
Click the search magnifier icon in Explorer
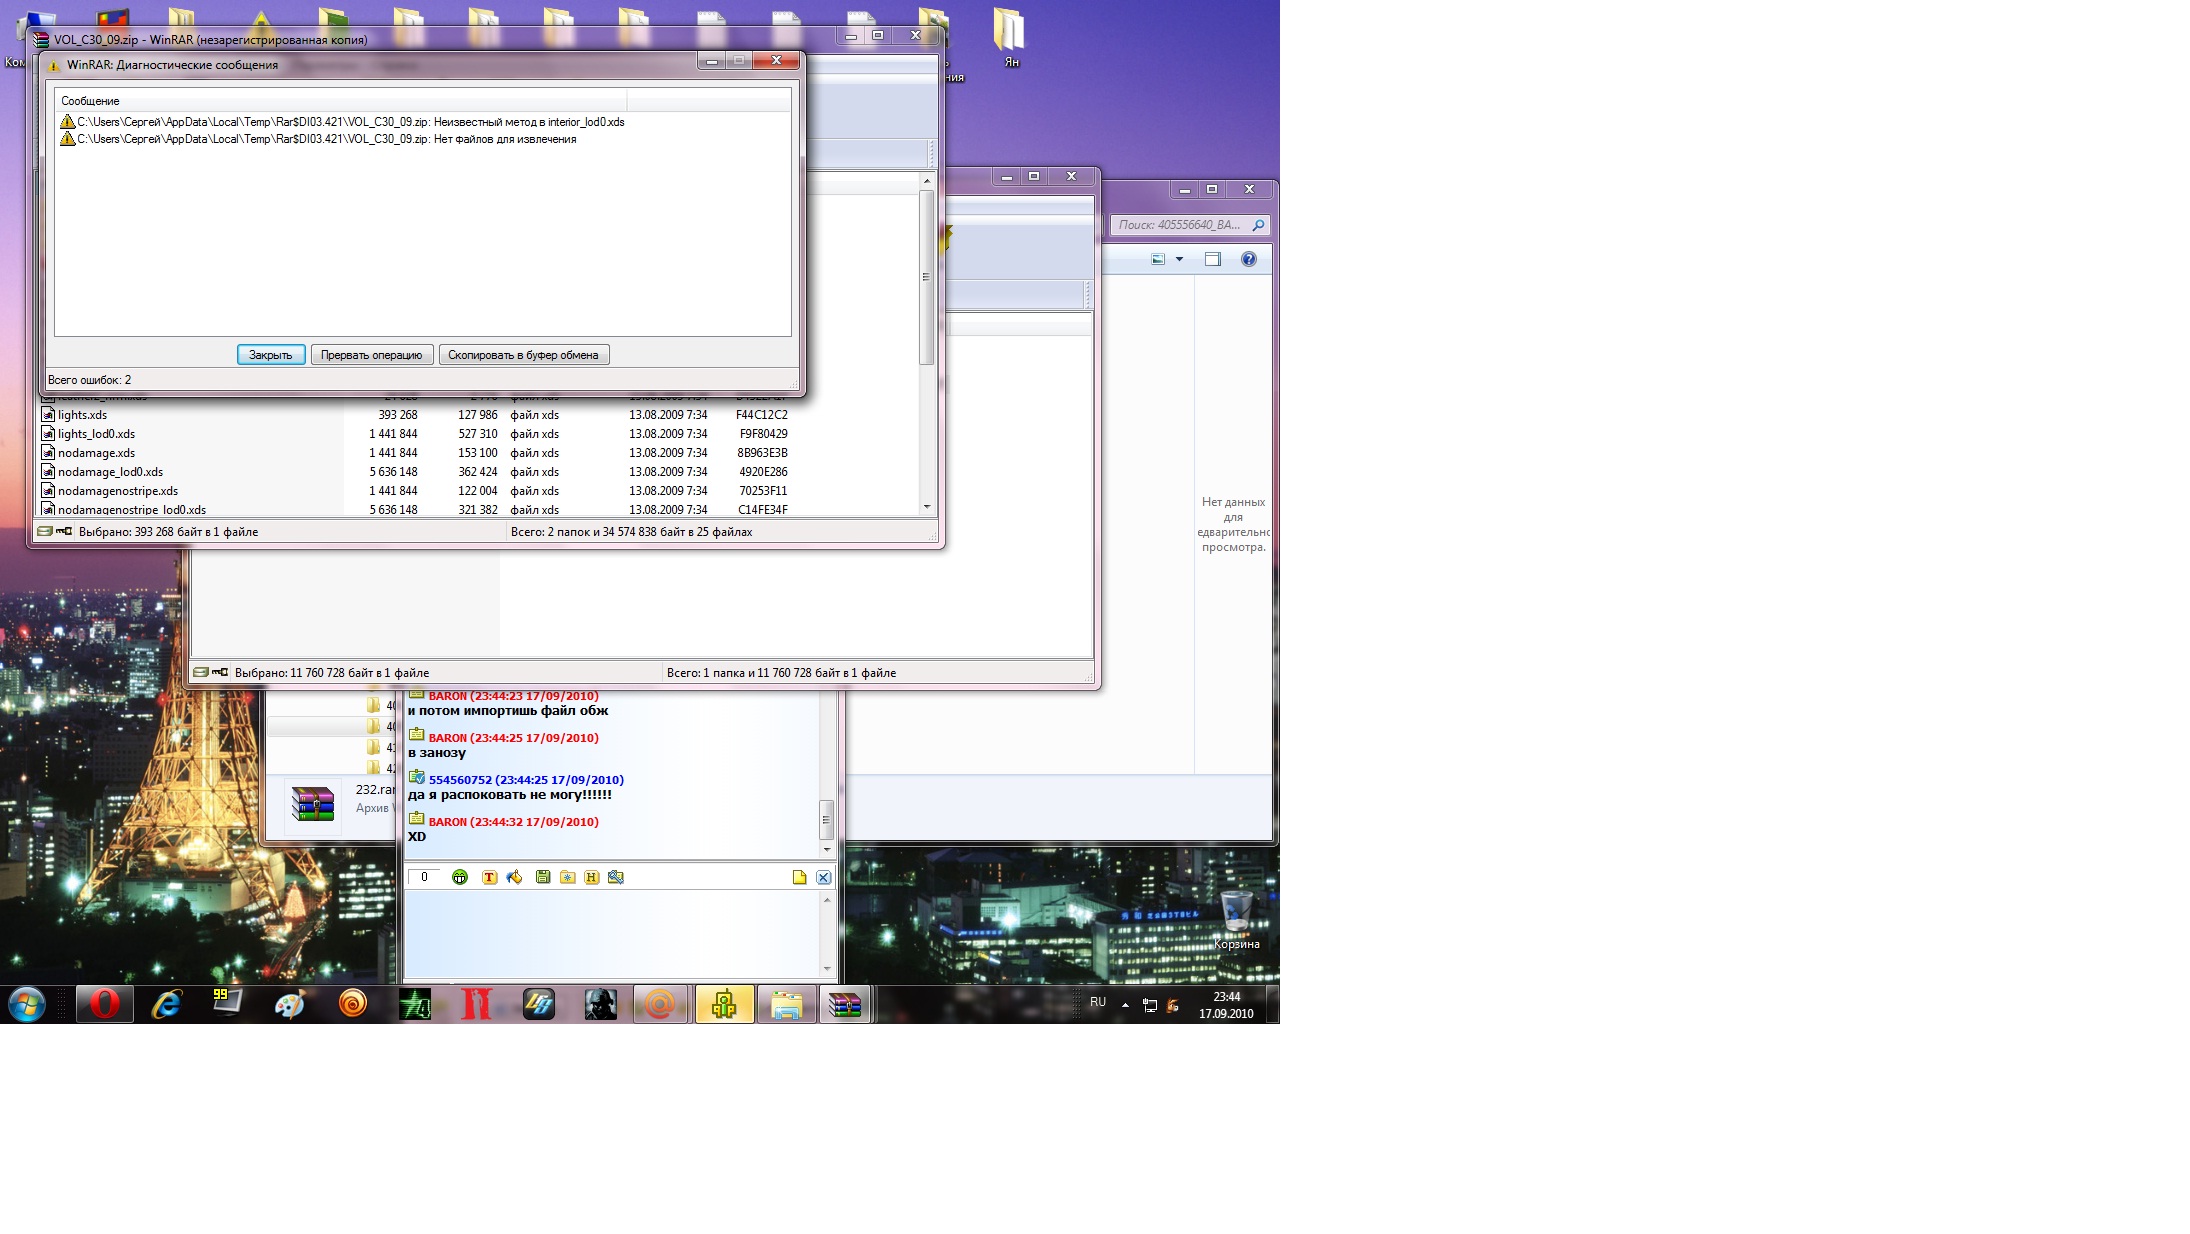tap(1258, 225)
